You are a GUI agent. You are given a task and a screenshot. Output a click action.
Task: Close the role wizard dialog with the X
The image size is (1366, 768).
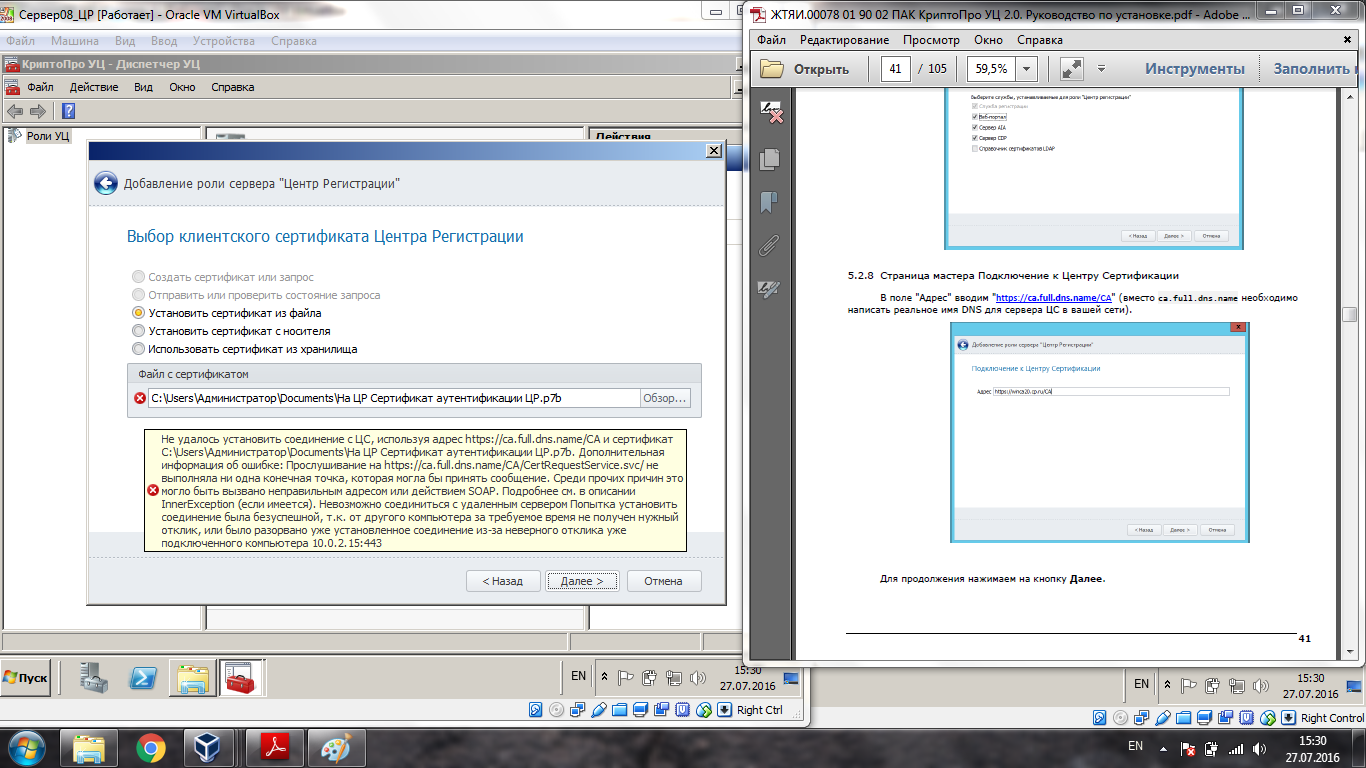(x=713, y=150)
